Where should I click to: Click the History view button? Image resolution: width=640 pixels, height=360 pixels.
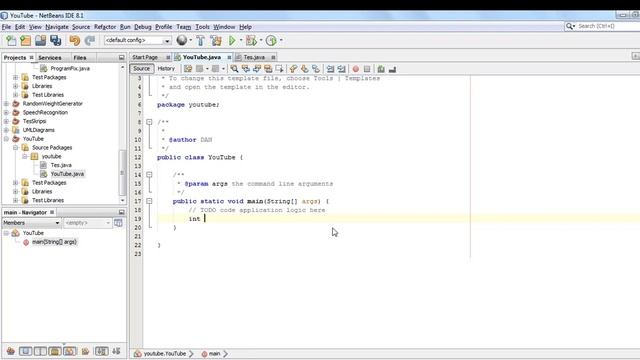[x=166, y=69]
